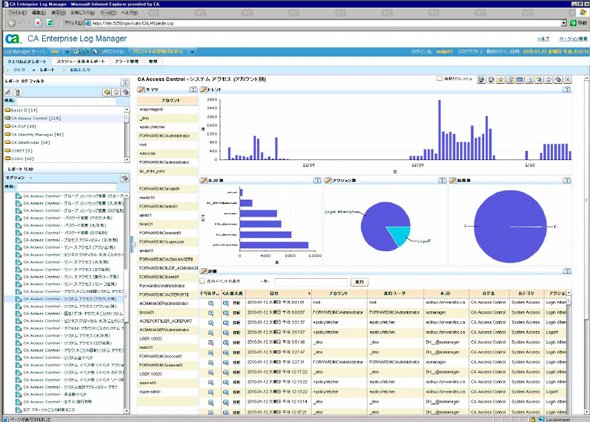Click the ログアウト link
Viewport: 590px width, 422px height.
(470, 52)
